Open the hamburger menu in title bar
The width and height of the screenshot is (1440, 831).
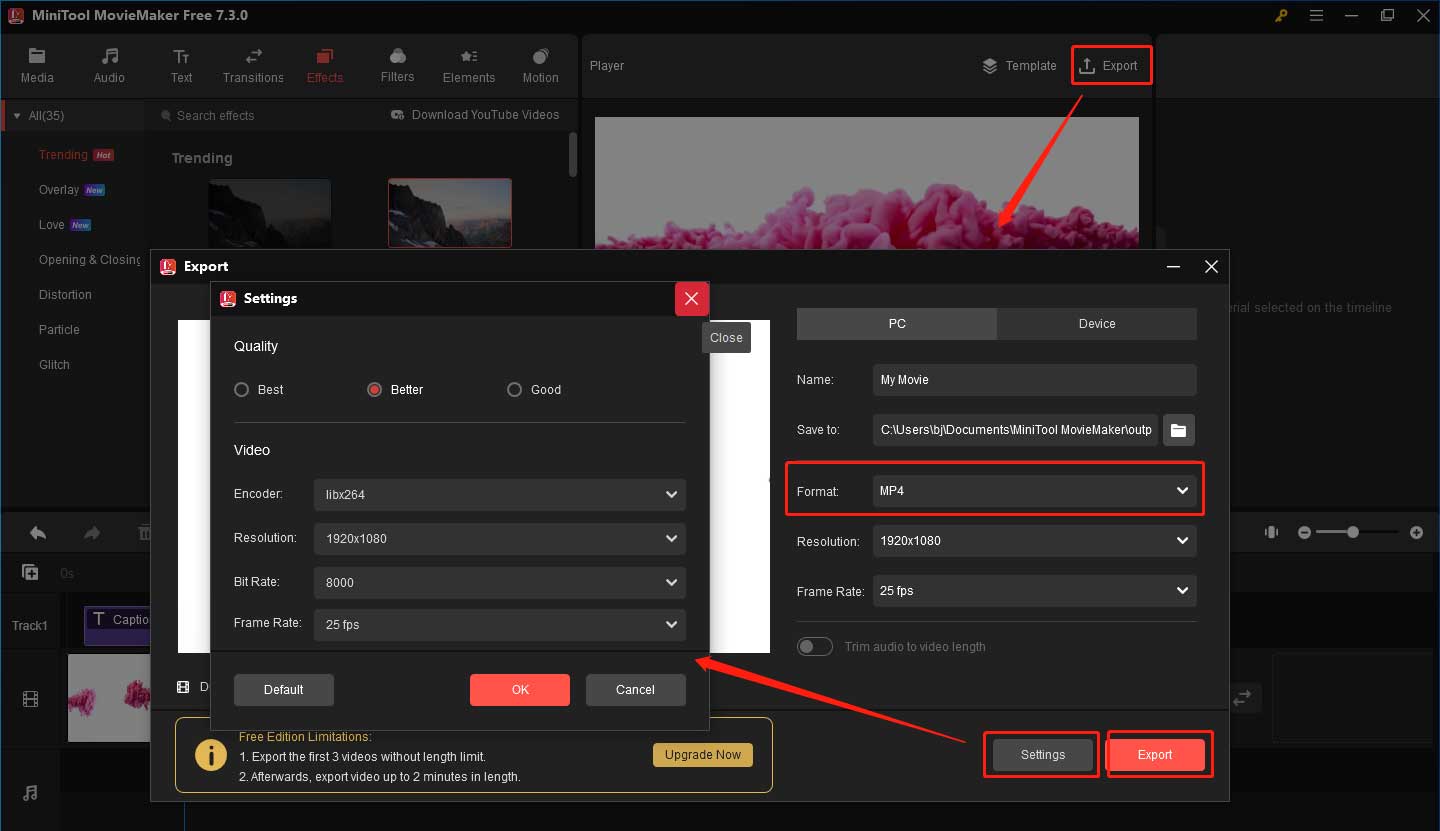(1316, 16)
